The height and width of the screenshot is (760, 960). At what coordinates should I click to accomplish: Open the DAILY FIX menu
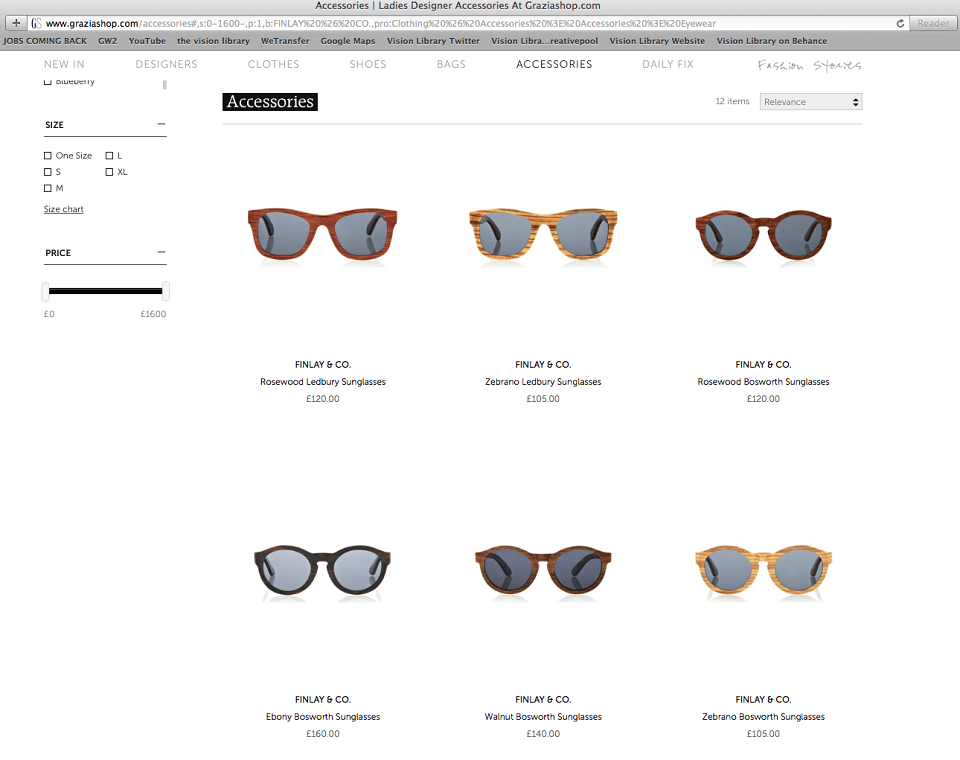tap(668, 64)
